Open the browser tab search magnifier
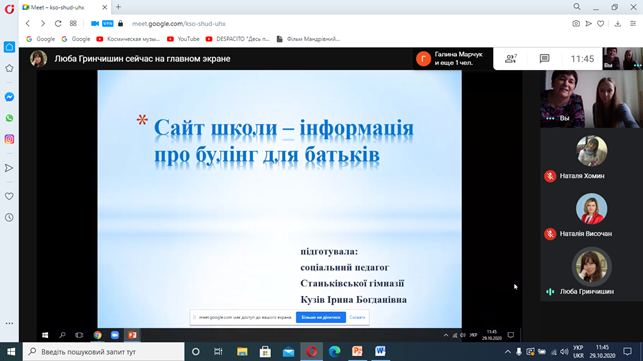The image size is (643, 361). (577, 7)
